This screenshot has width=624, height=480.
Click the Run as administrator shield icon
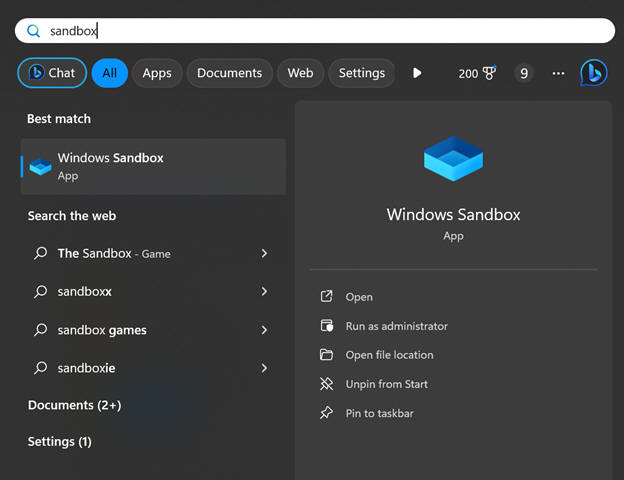tap(327, 326)
